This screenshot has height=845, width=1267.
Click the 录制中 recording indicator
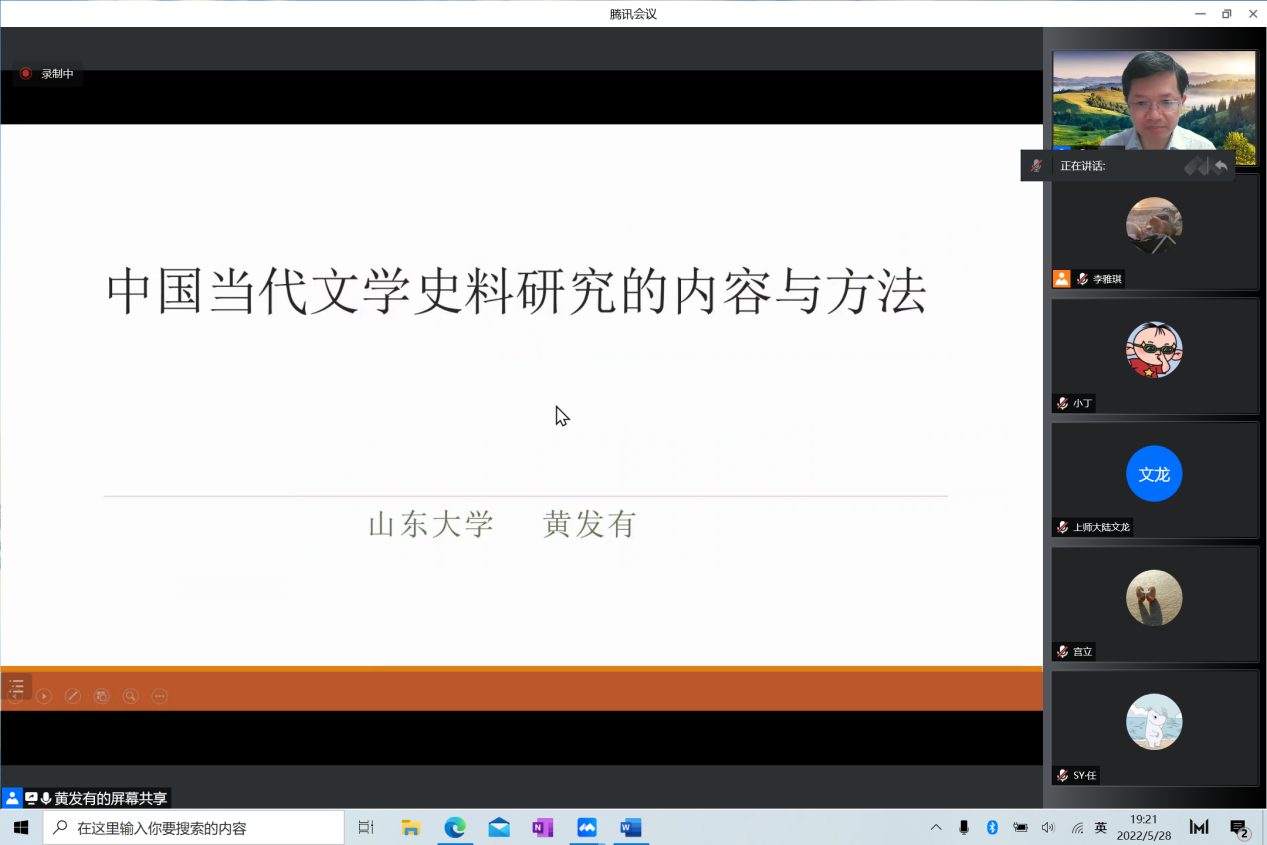[x=48, y=74]
